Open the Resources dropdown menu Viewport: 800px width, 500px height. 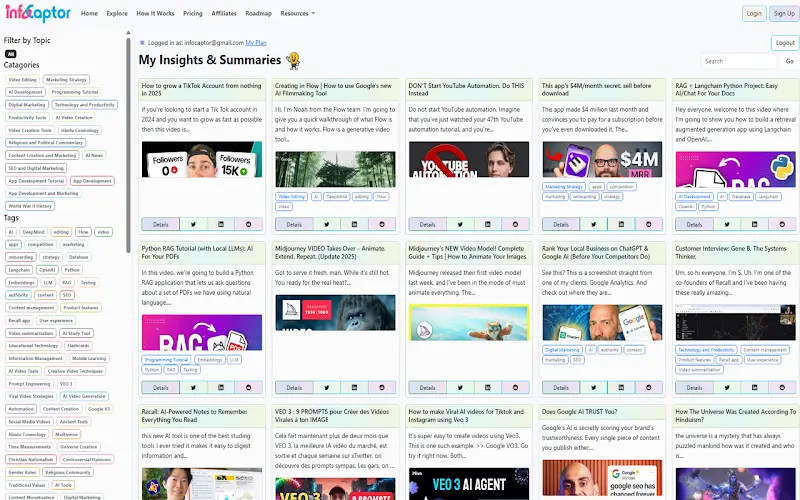tap(297, 13)
